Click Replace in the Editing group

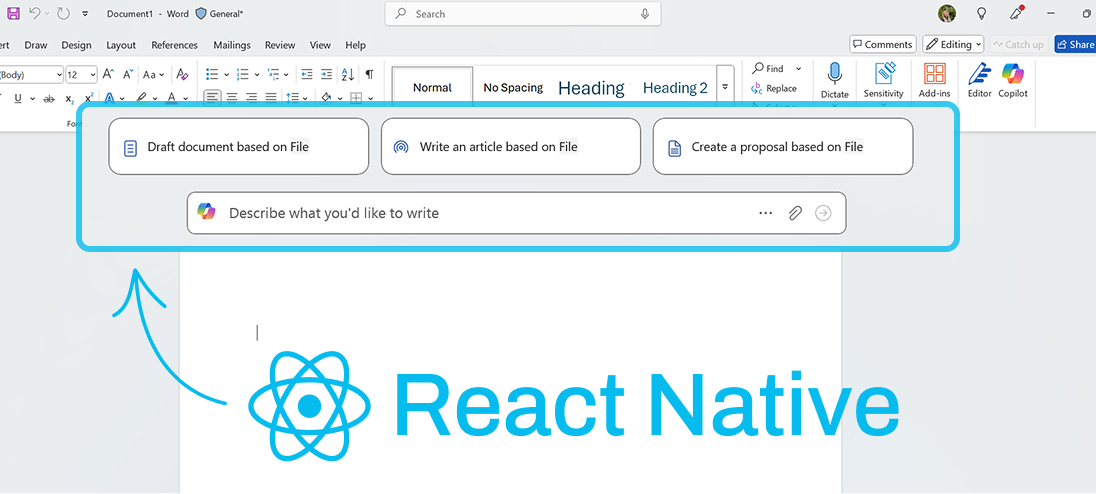point(774,88)
